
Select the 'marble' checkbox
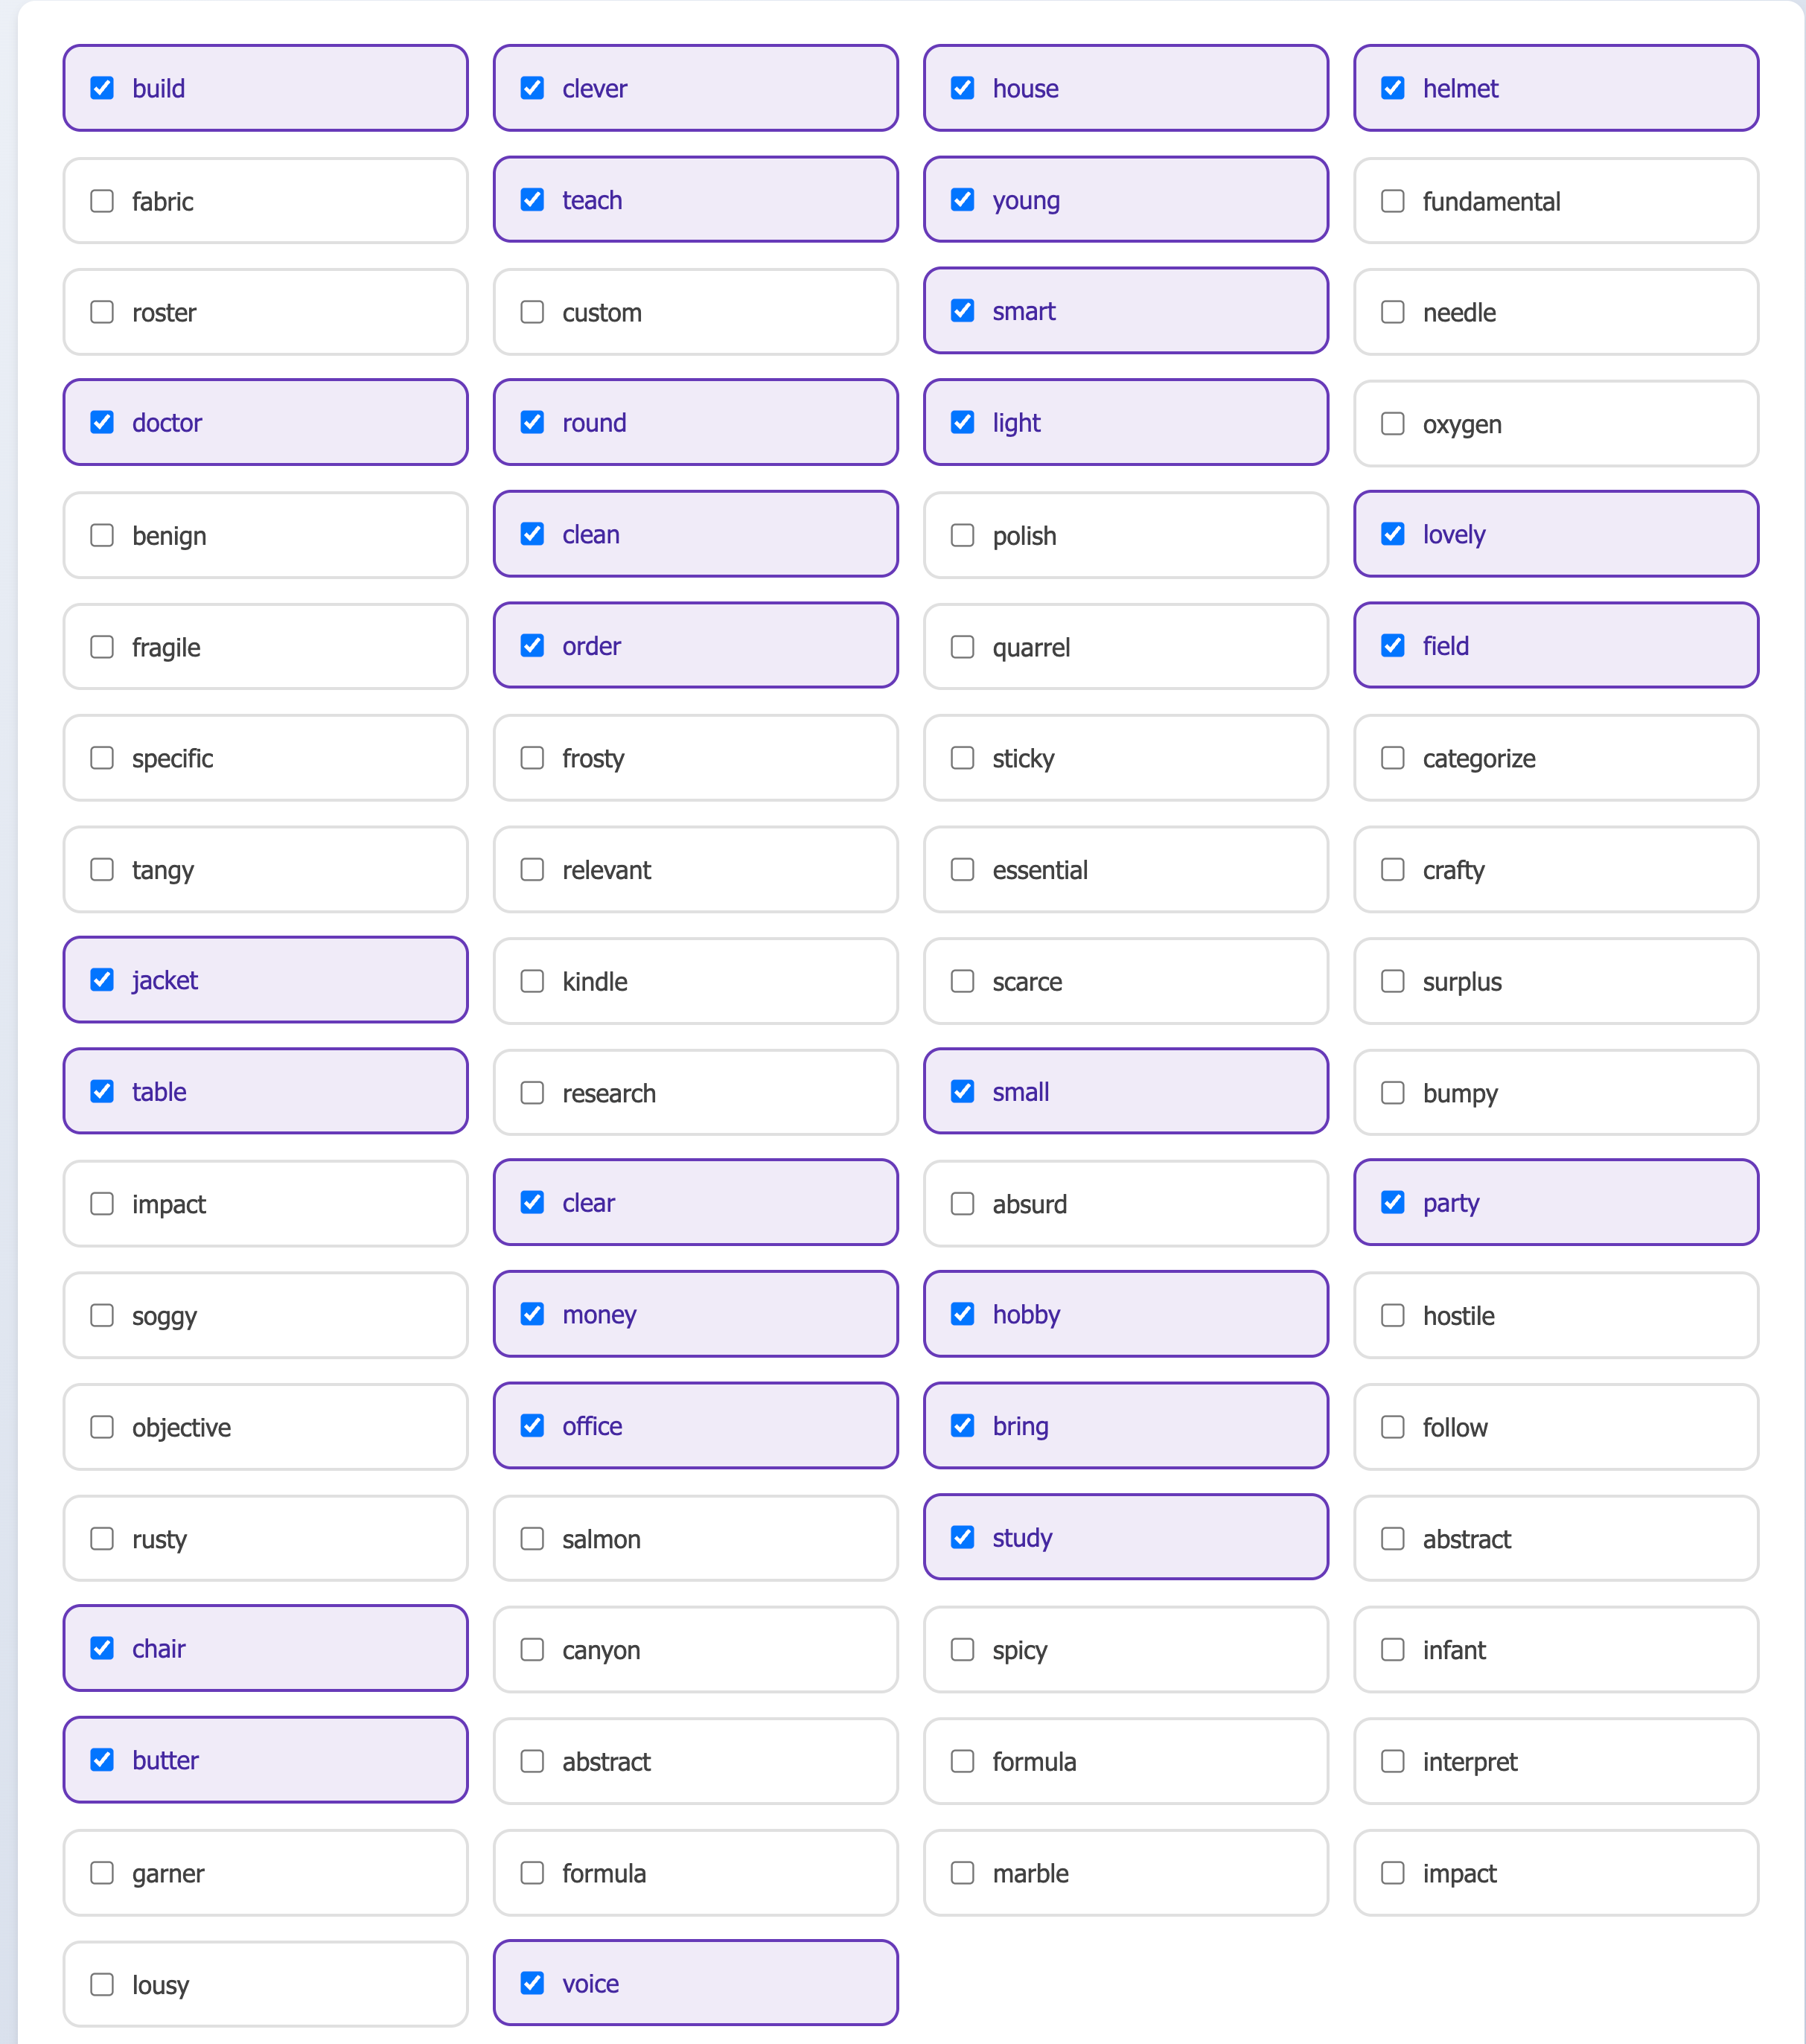point(962,1873)
